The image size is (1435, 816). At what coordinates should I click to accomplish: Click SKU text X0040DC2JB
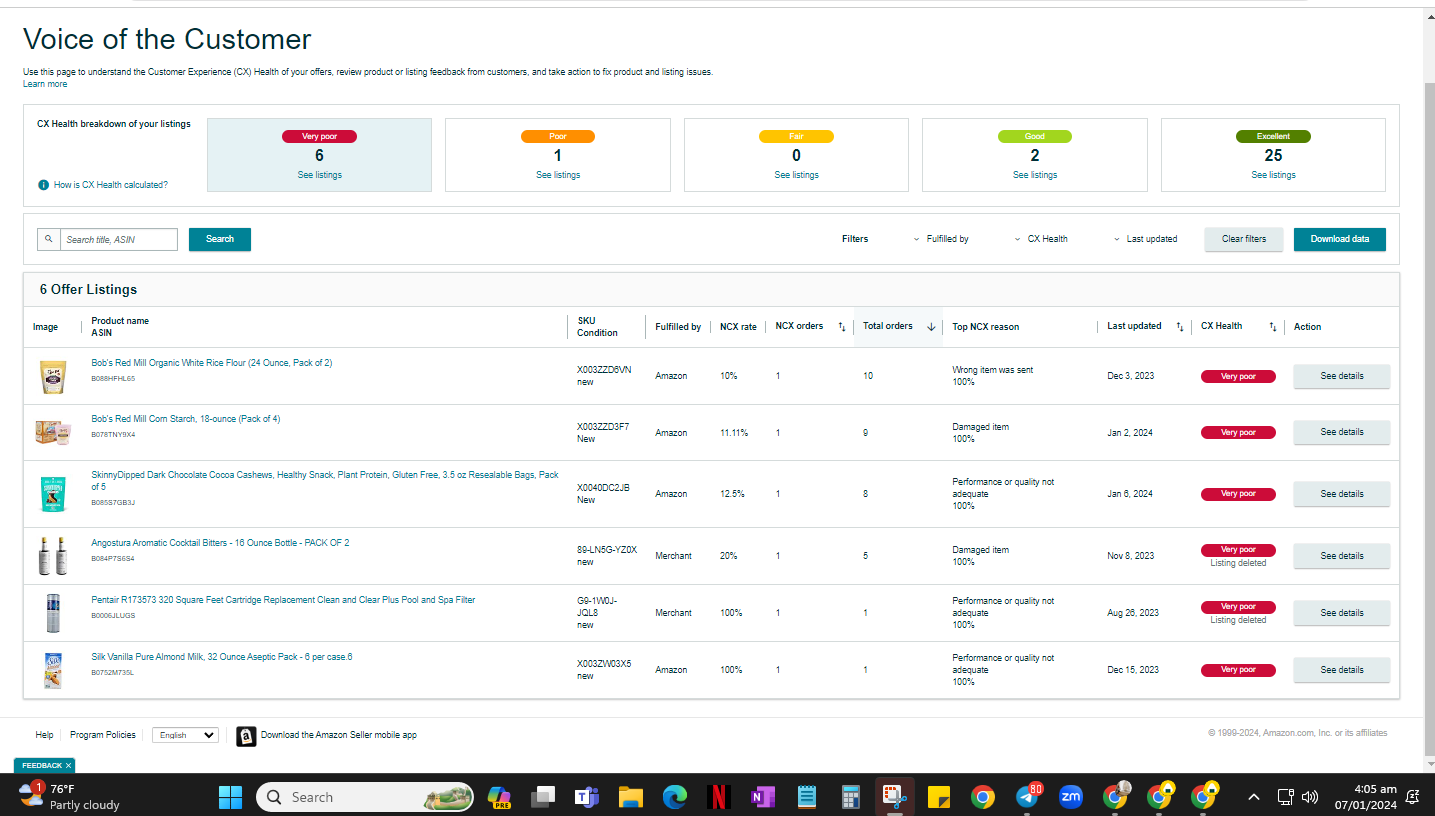coord(603,488)
